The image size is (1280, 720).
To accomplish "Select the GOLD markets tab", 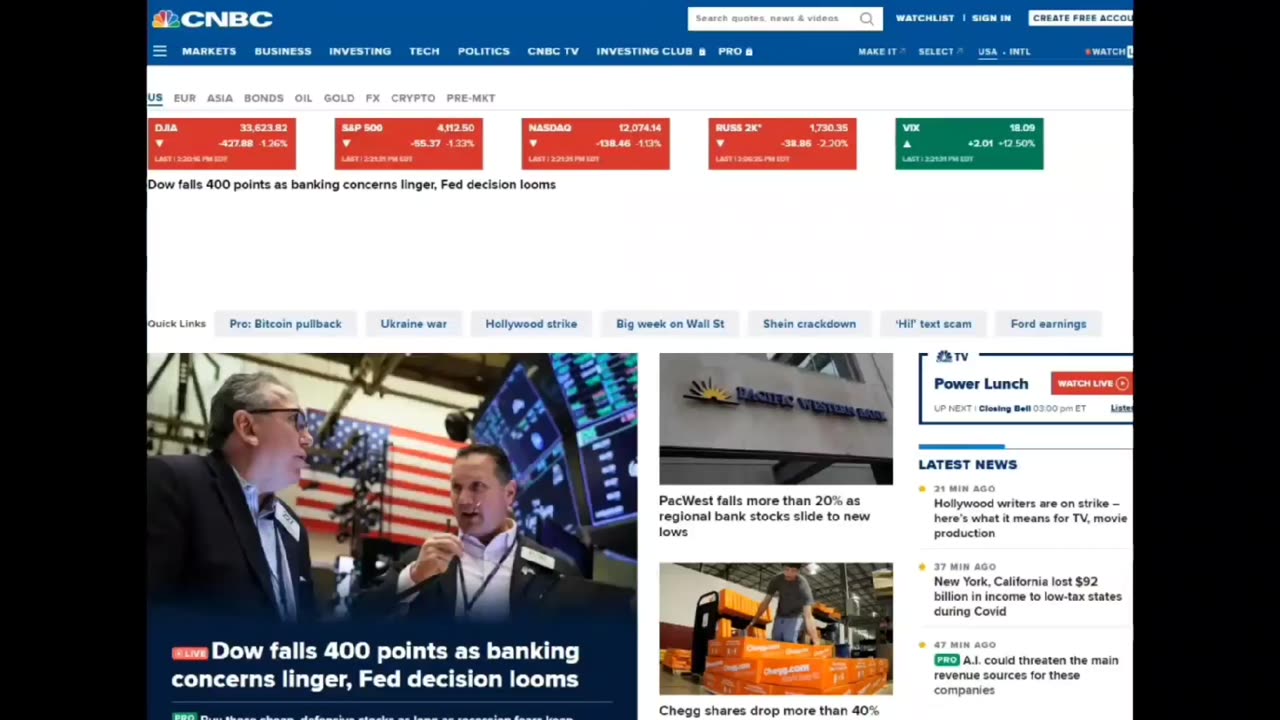I will [339, 98].
